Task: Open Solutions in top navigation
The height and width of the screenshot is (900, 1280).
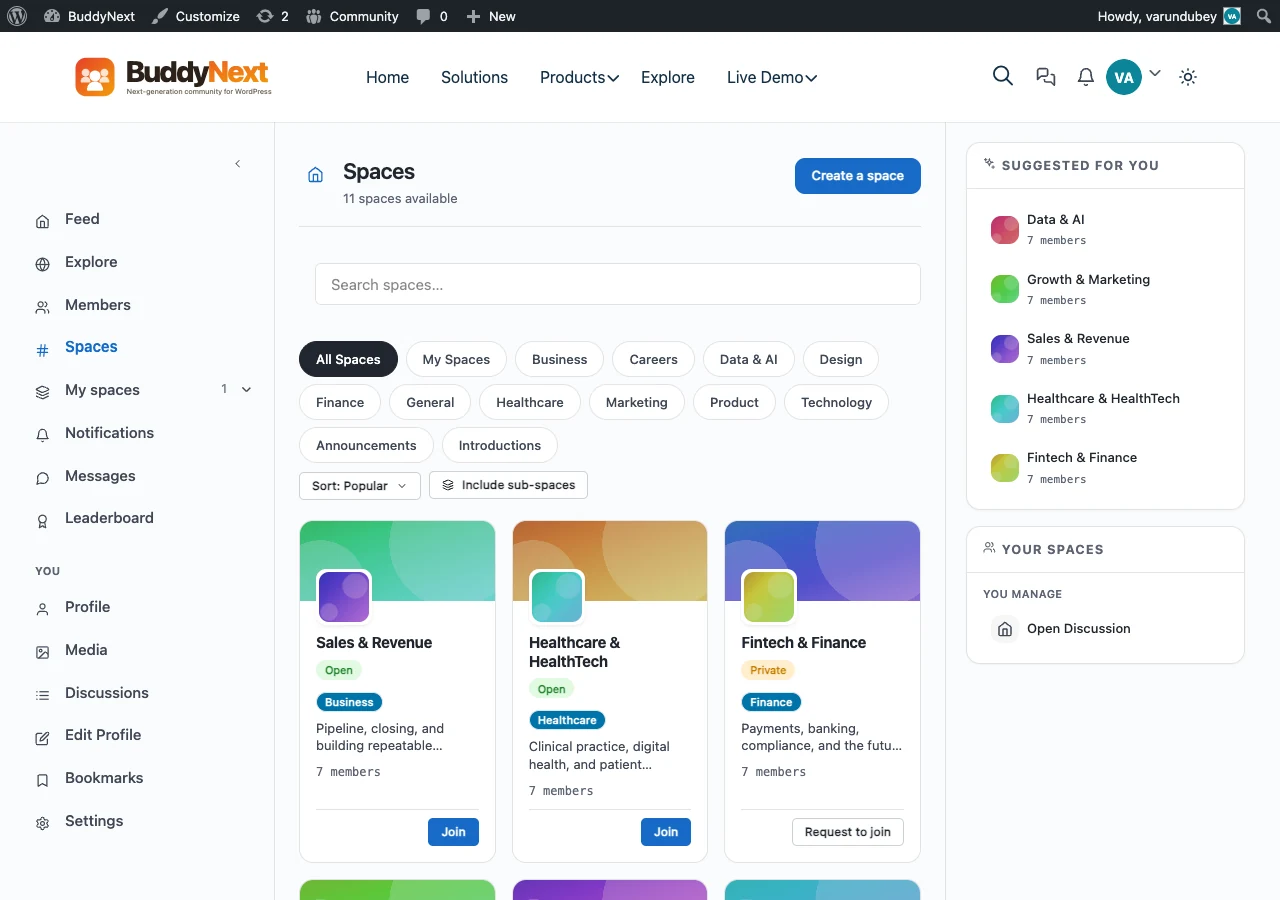Action: click(474, 77)
